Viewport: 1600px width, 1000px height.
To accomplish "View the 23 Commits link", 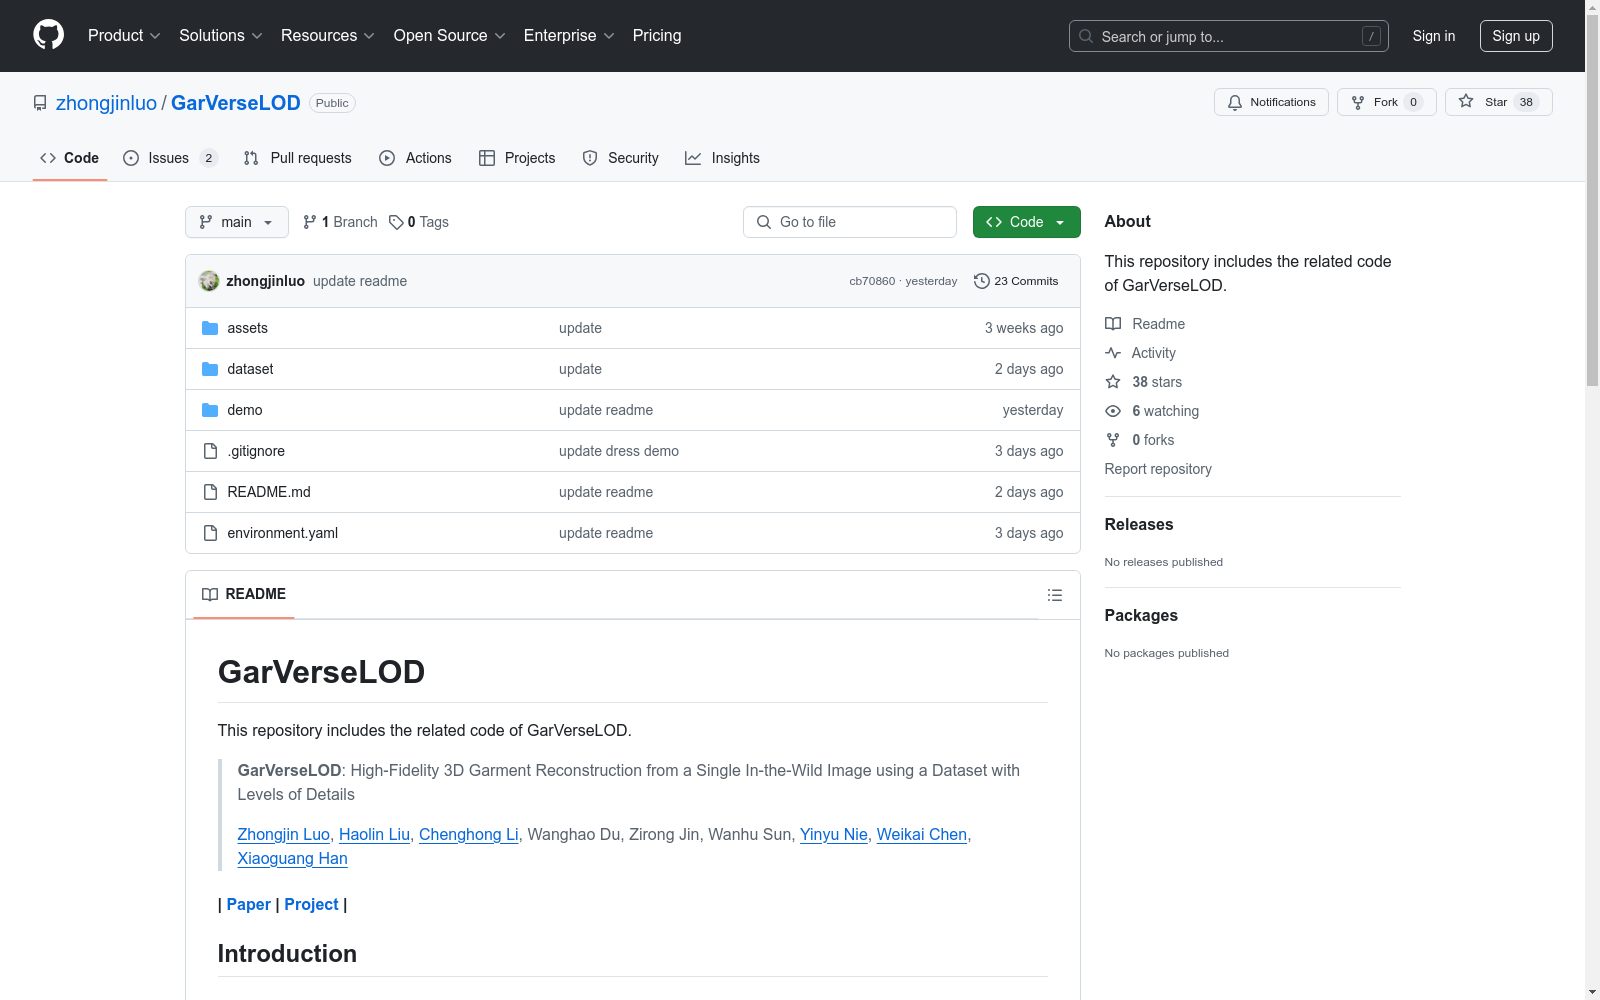I will click(1016, 281).
